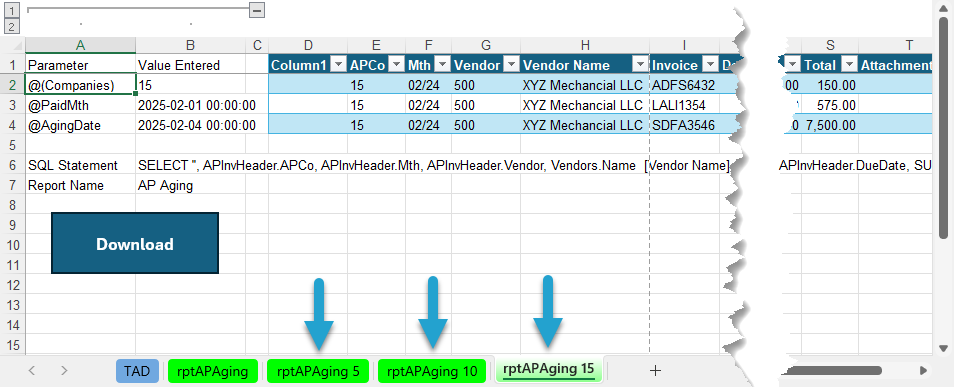Open the APCo filter dropdown
Screen dimensions: 954x387
click(396, 65)
